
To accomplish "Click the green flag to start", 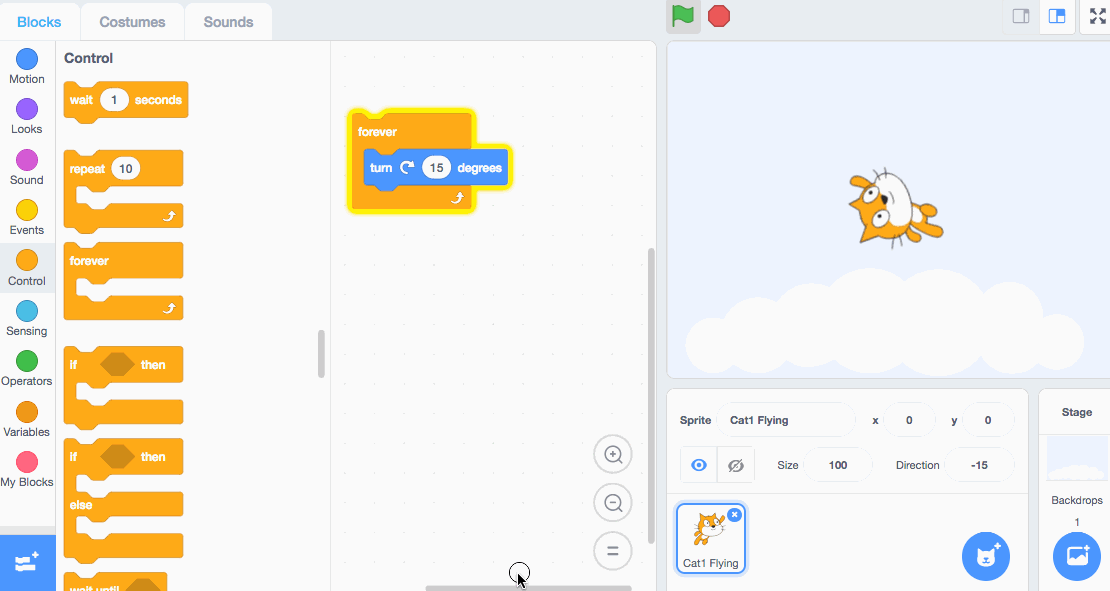I will [x=683, y=16].
